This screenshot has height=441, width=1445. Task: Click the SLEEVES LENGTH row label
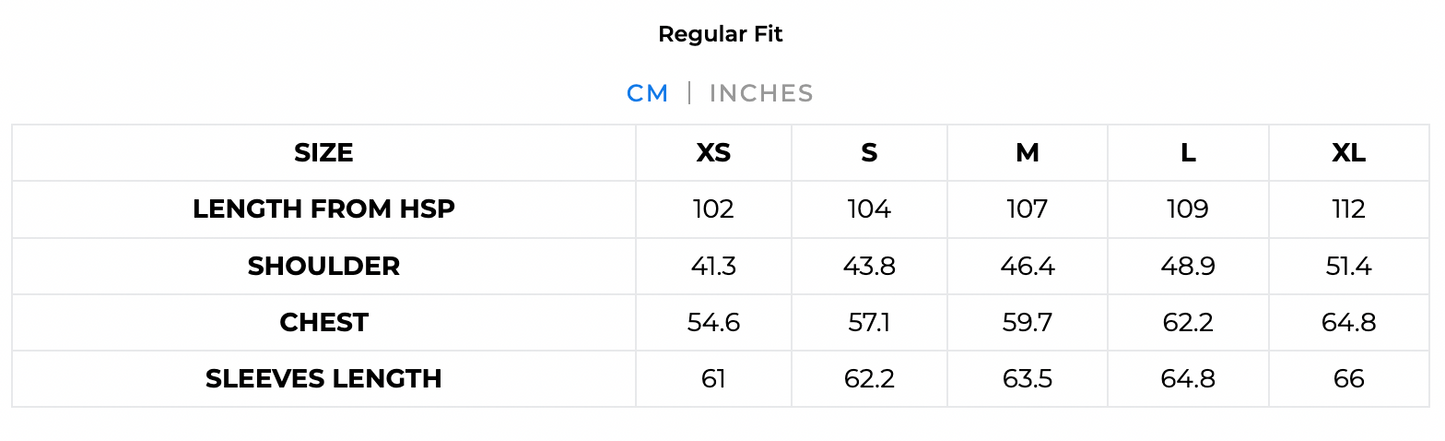pyautogui.click(x=324, y=379)
